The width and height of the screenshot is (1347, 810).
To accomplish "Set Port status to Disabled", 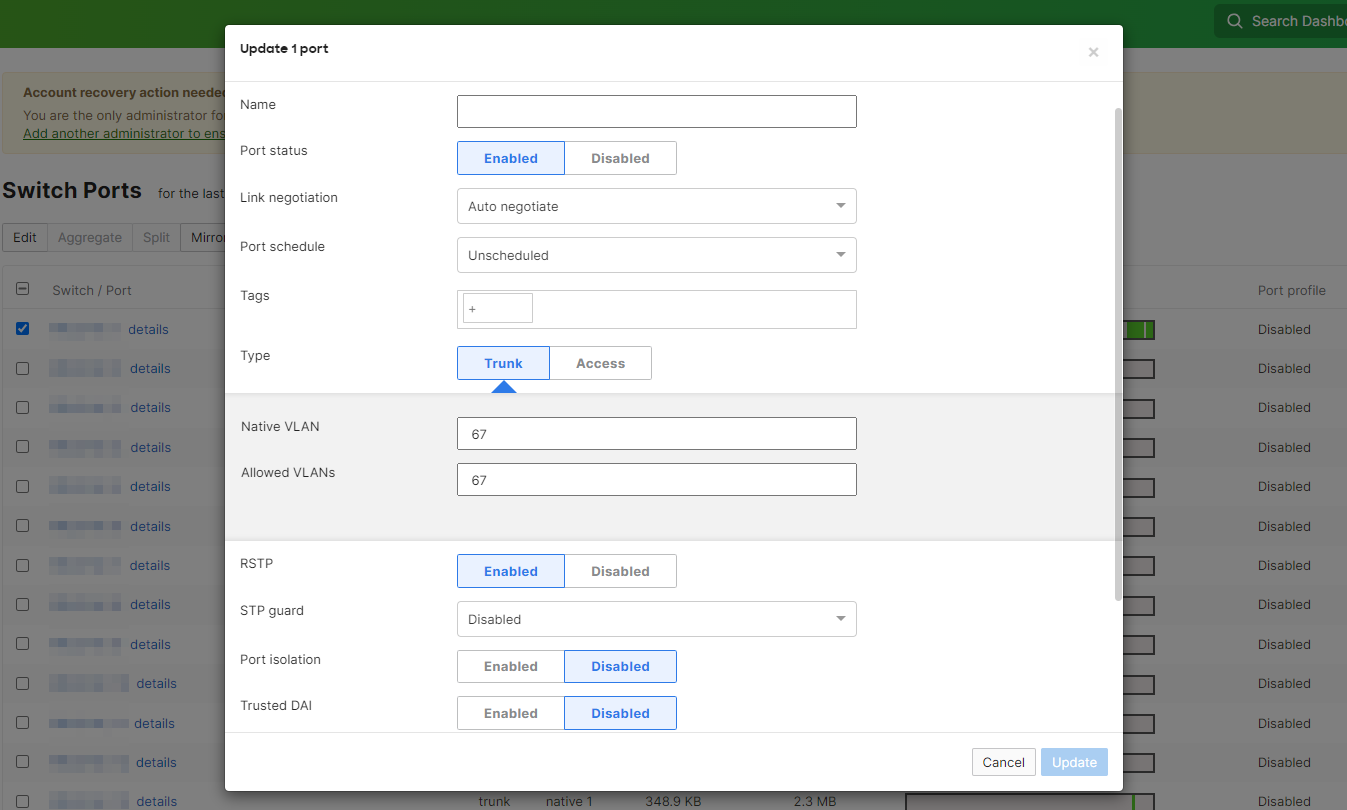I will [620, 158].
